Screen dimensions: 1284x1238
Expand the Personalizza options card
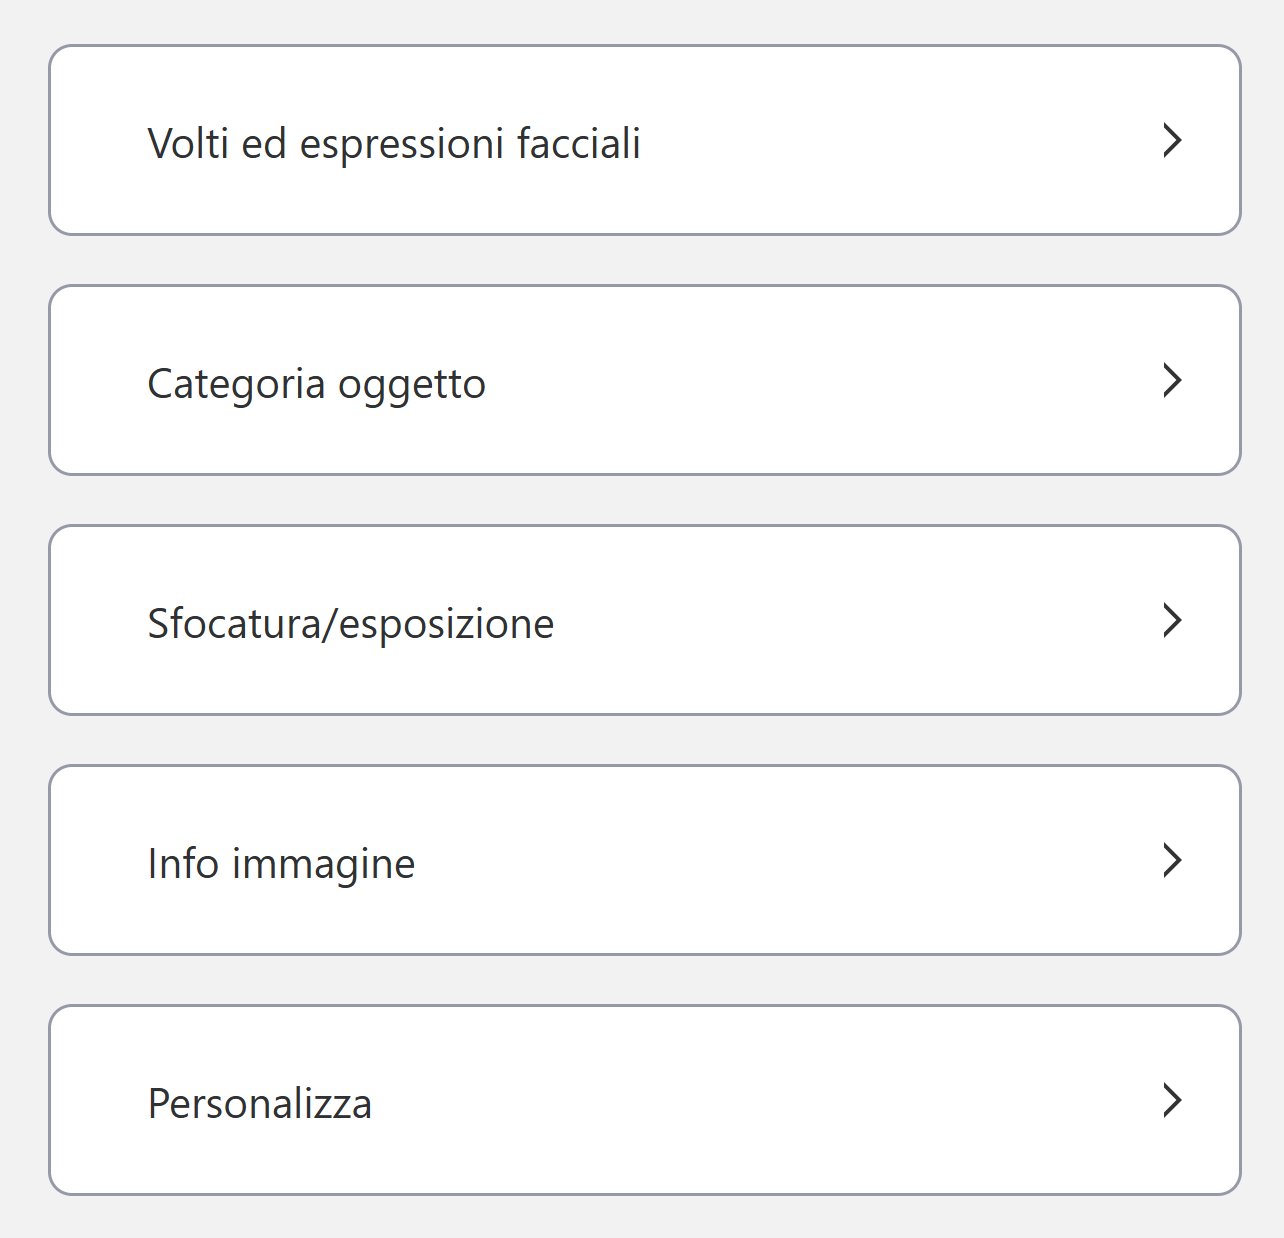(644, 1100)
